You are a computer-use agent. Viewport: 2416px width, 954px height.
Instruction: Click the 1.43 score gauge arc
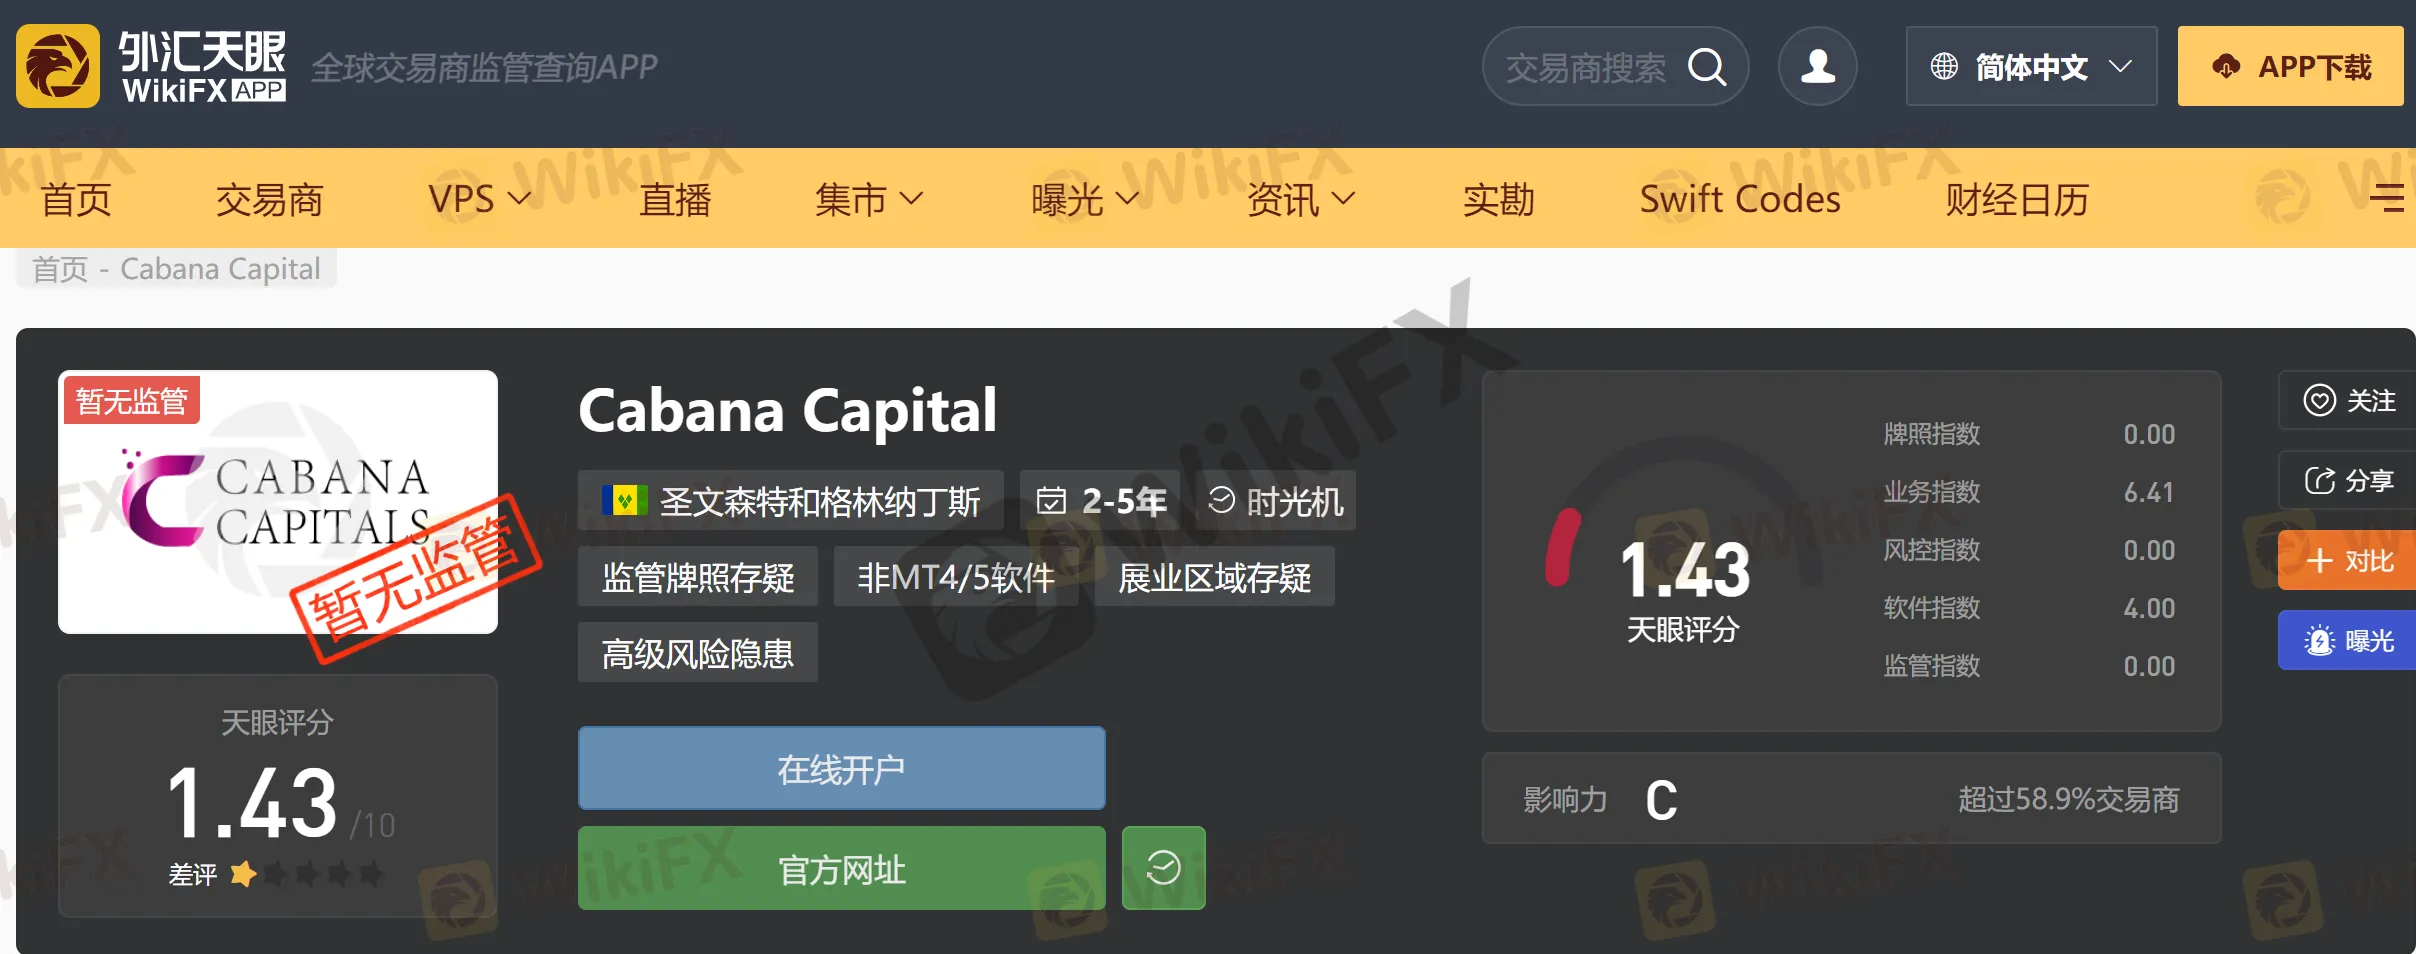(x=1563, y=547)
